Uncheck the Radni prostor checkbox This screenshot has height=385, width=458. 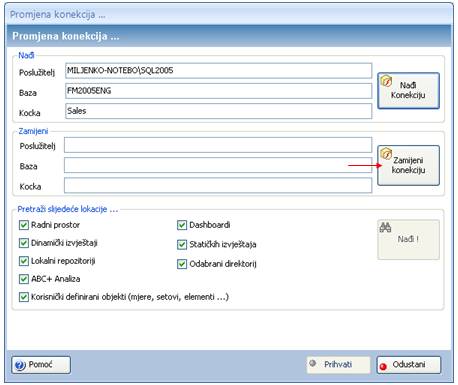pos(24,225)
